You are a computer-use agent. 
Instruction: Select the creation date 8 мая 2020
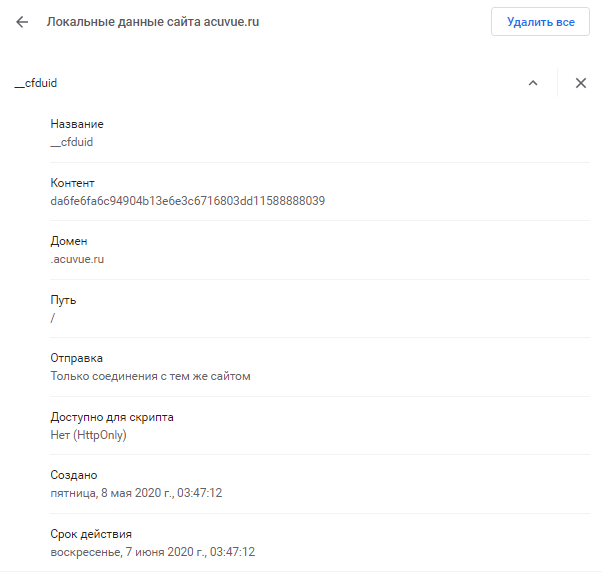tap(136, 493)
